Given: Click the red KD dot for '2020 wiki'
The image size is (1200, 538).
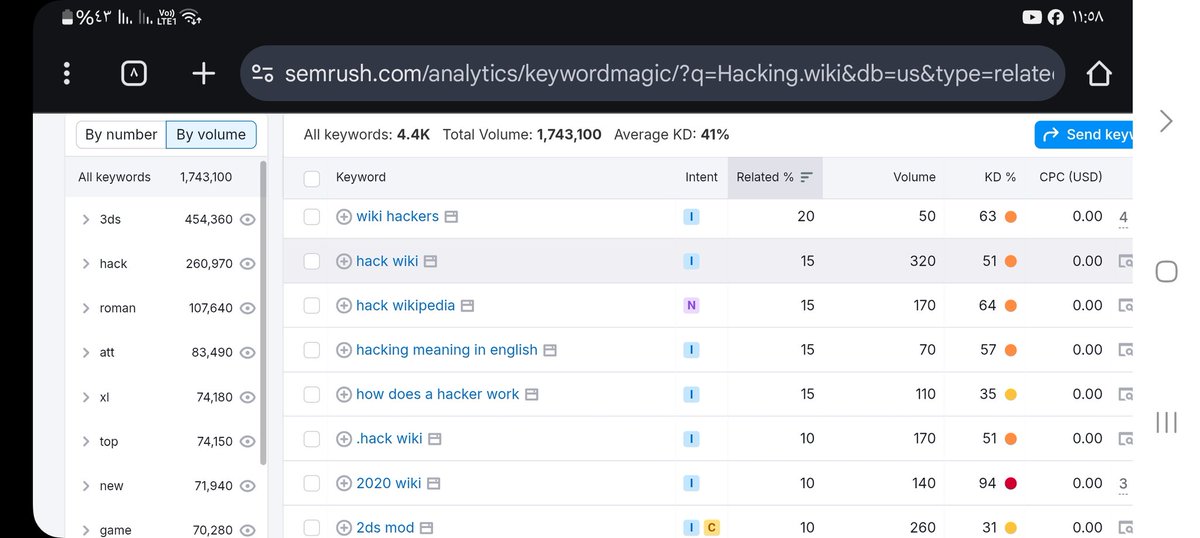Looking at the screenshot, I should [1010, 483].
